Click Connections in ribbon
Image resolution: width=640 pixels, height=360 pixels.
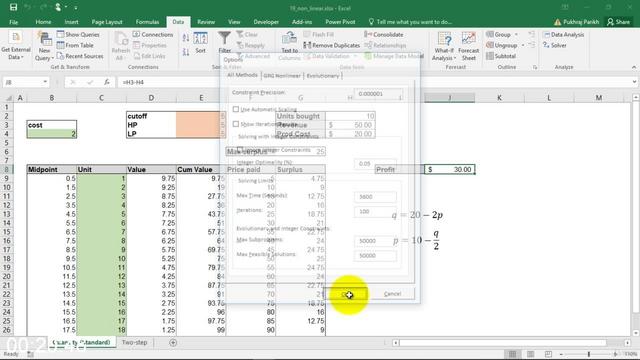tap(153, 35)
